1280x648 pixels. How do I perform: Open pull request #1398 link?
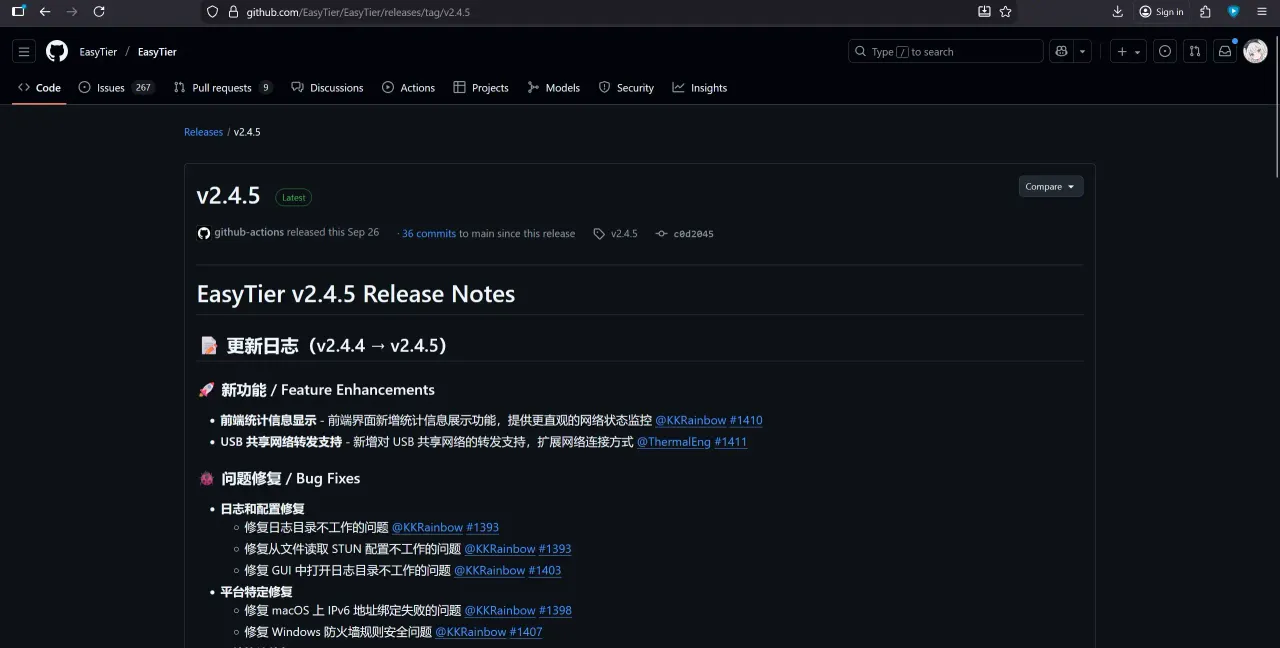[x=555, y=610]
